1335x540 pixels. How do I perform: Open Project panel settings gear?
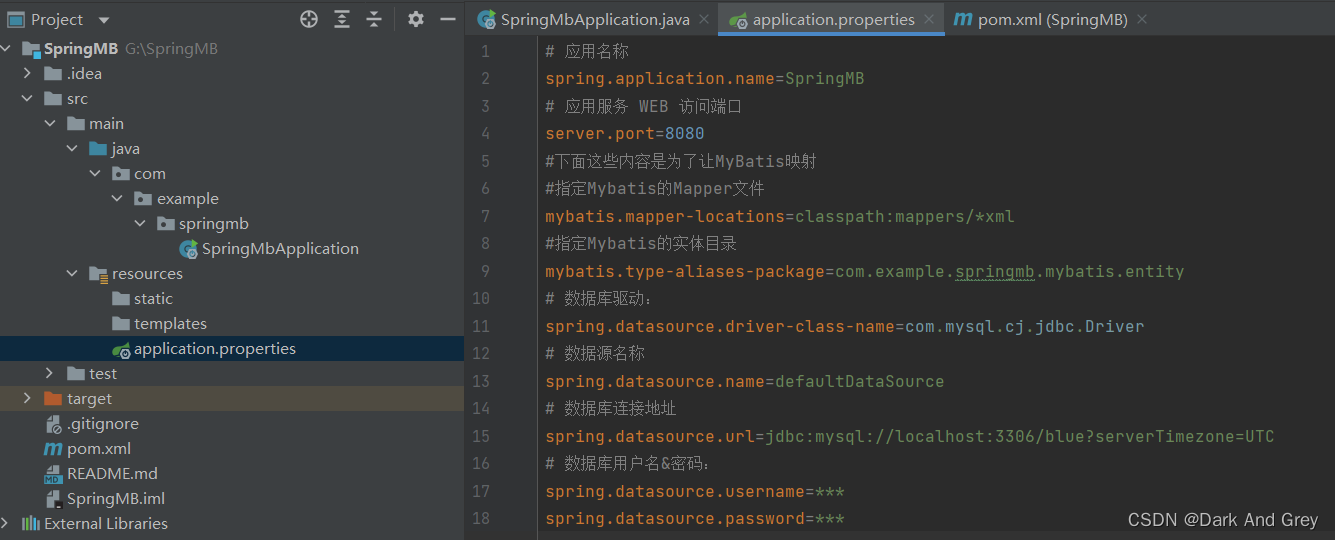[416, 19]
